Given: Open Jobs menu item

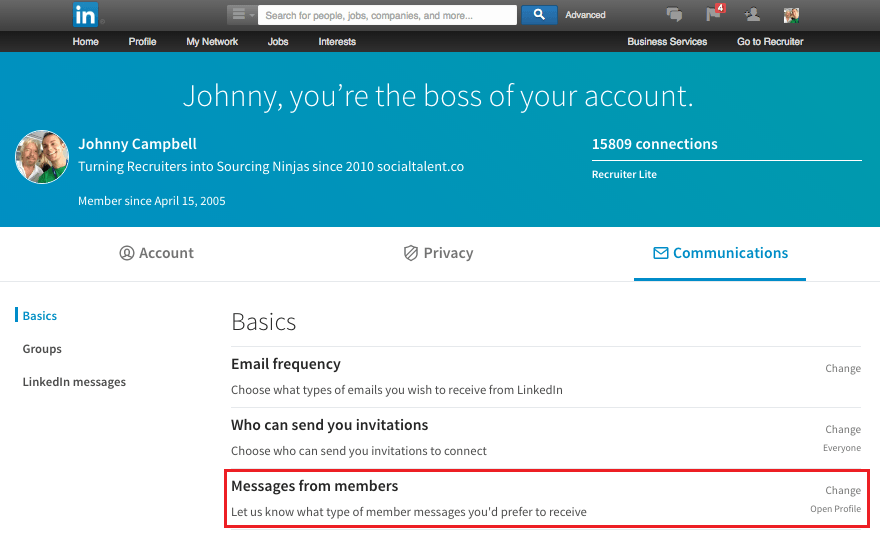Looking at the screenshot, I should coord(278,42).
